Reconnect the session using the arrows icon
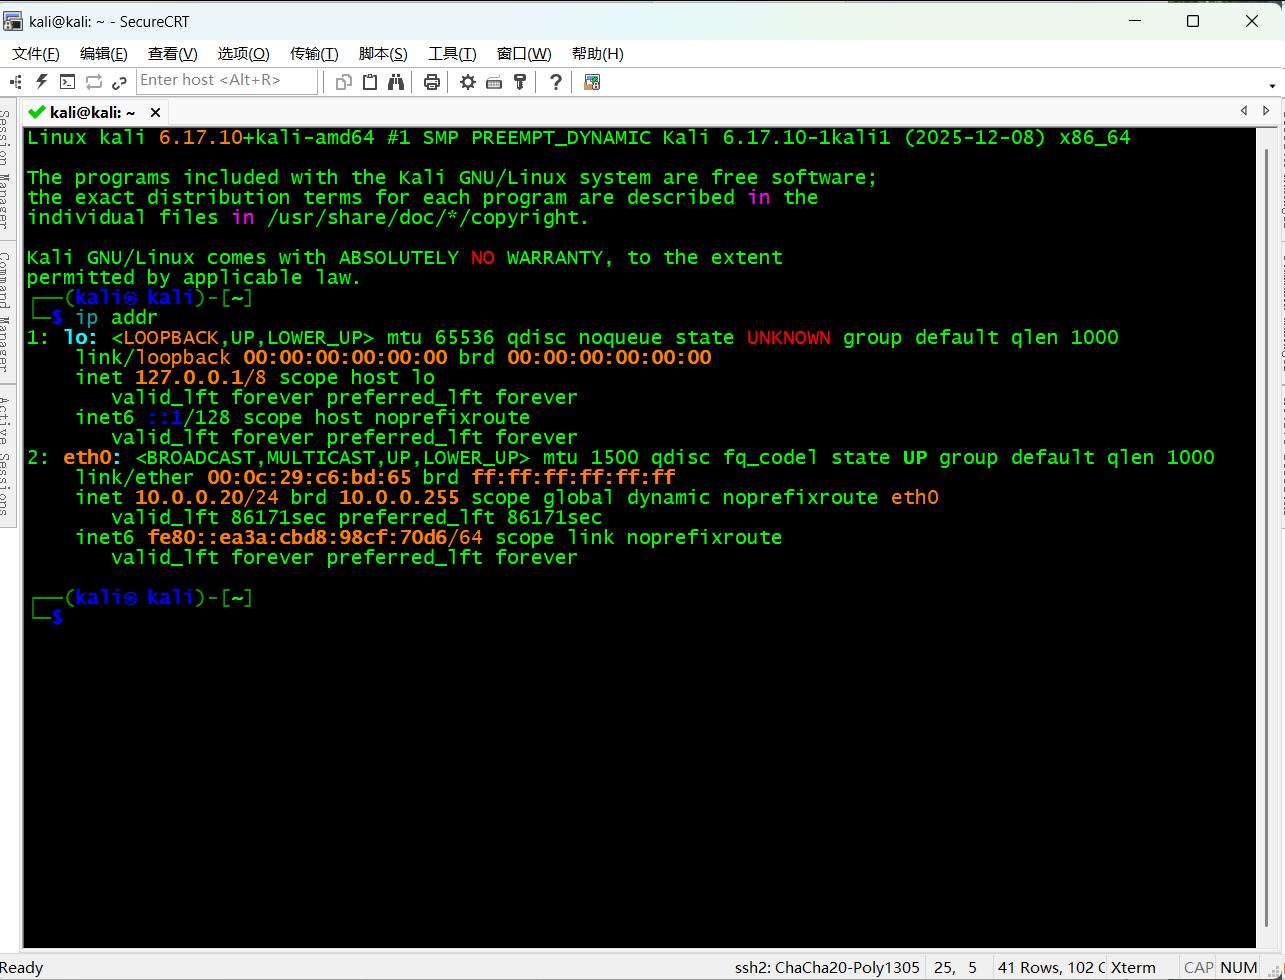 coord(93,81)
